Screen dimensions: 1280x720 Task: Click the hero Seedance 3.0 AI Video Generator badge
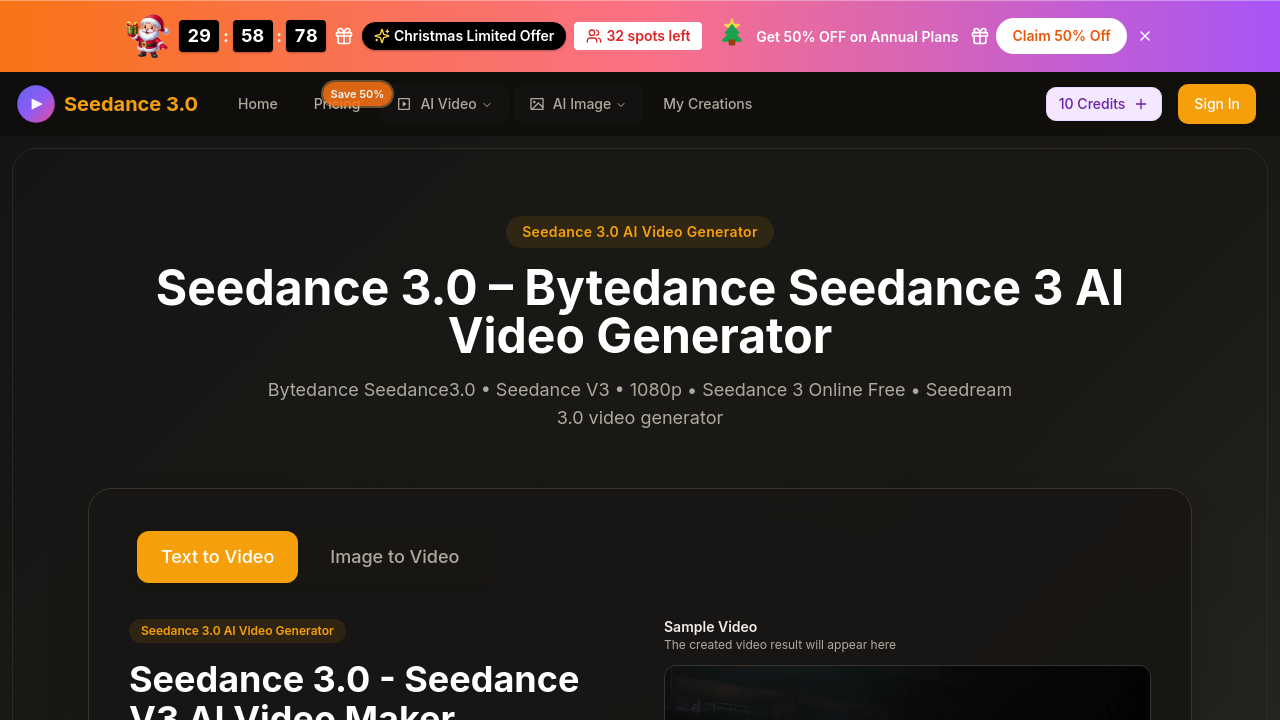[x=640, y=232]
